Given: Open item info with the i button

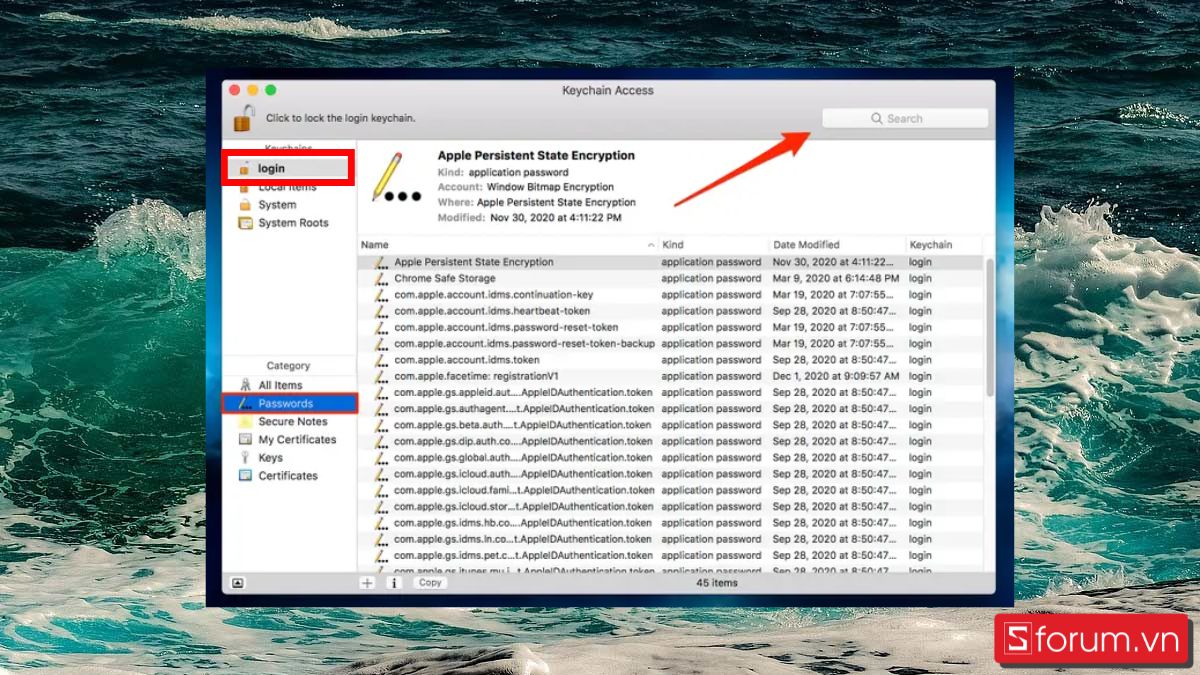Looking at the screenshot, I should click(393, 582).
